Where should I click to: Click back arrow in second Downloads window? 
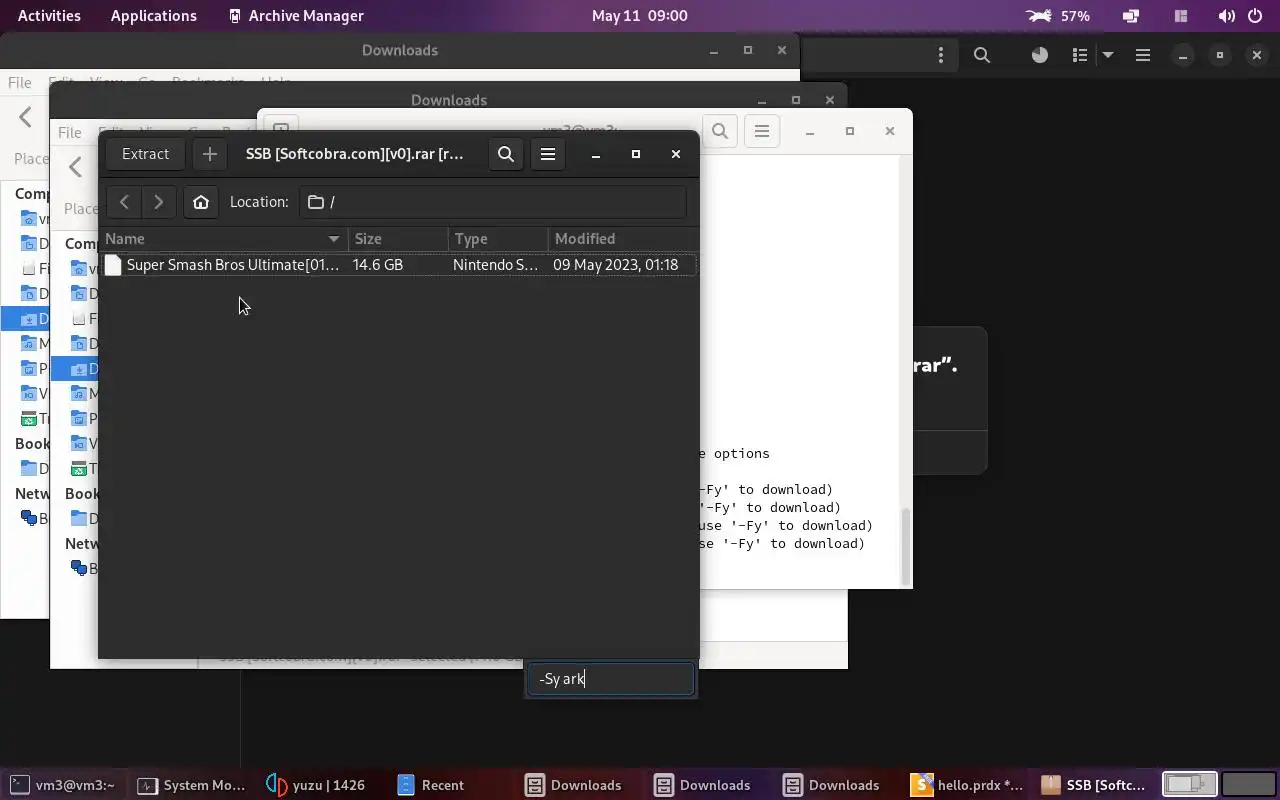(x=76, y=167)
